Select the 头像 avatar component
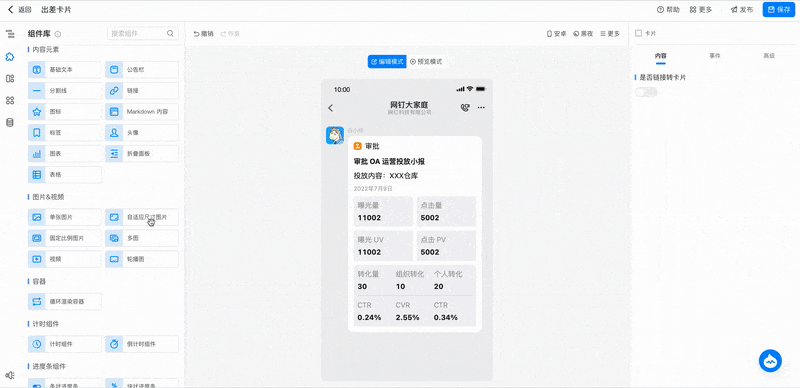This screenshot has width=800, height=388. (142, 132)
